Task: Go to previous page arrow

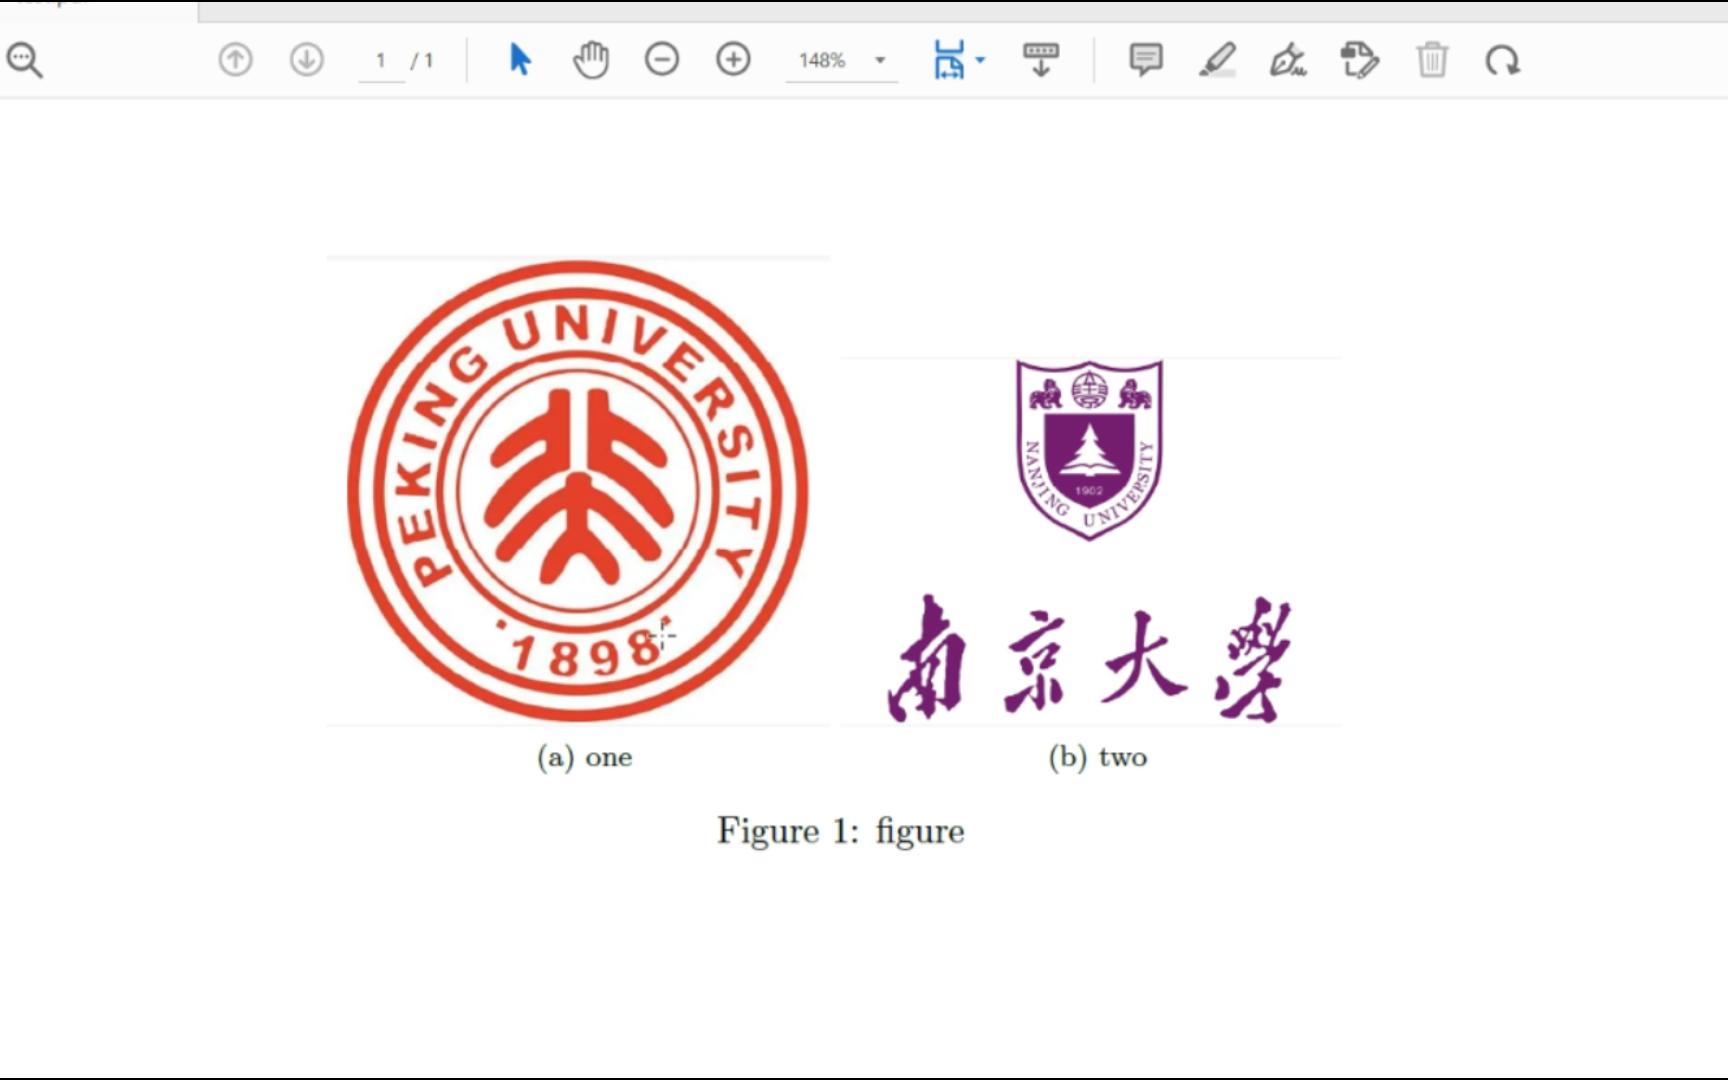Action: [x=235, y=60]
